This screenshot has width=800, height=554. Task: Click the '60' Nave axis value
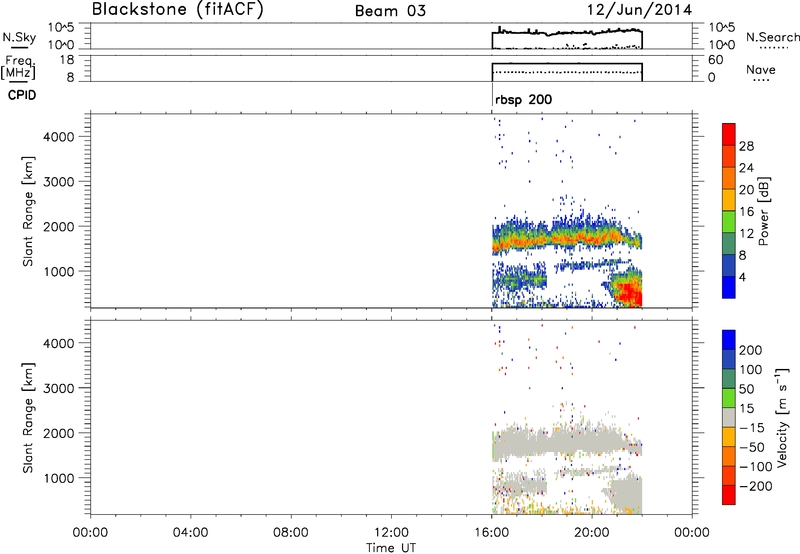[x=715, y=60]
